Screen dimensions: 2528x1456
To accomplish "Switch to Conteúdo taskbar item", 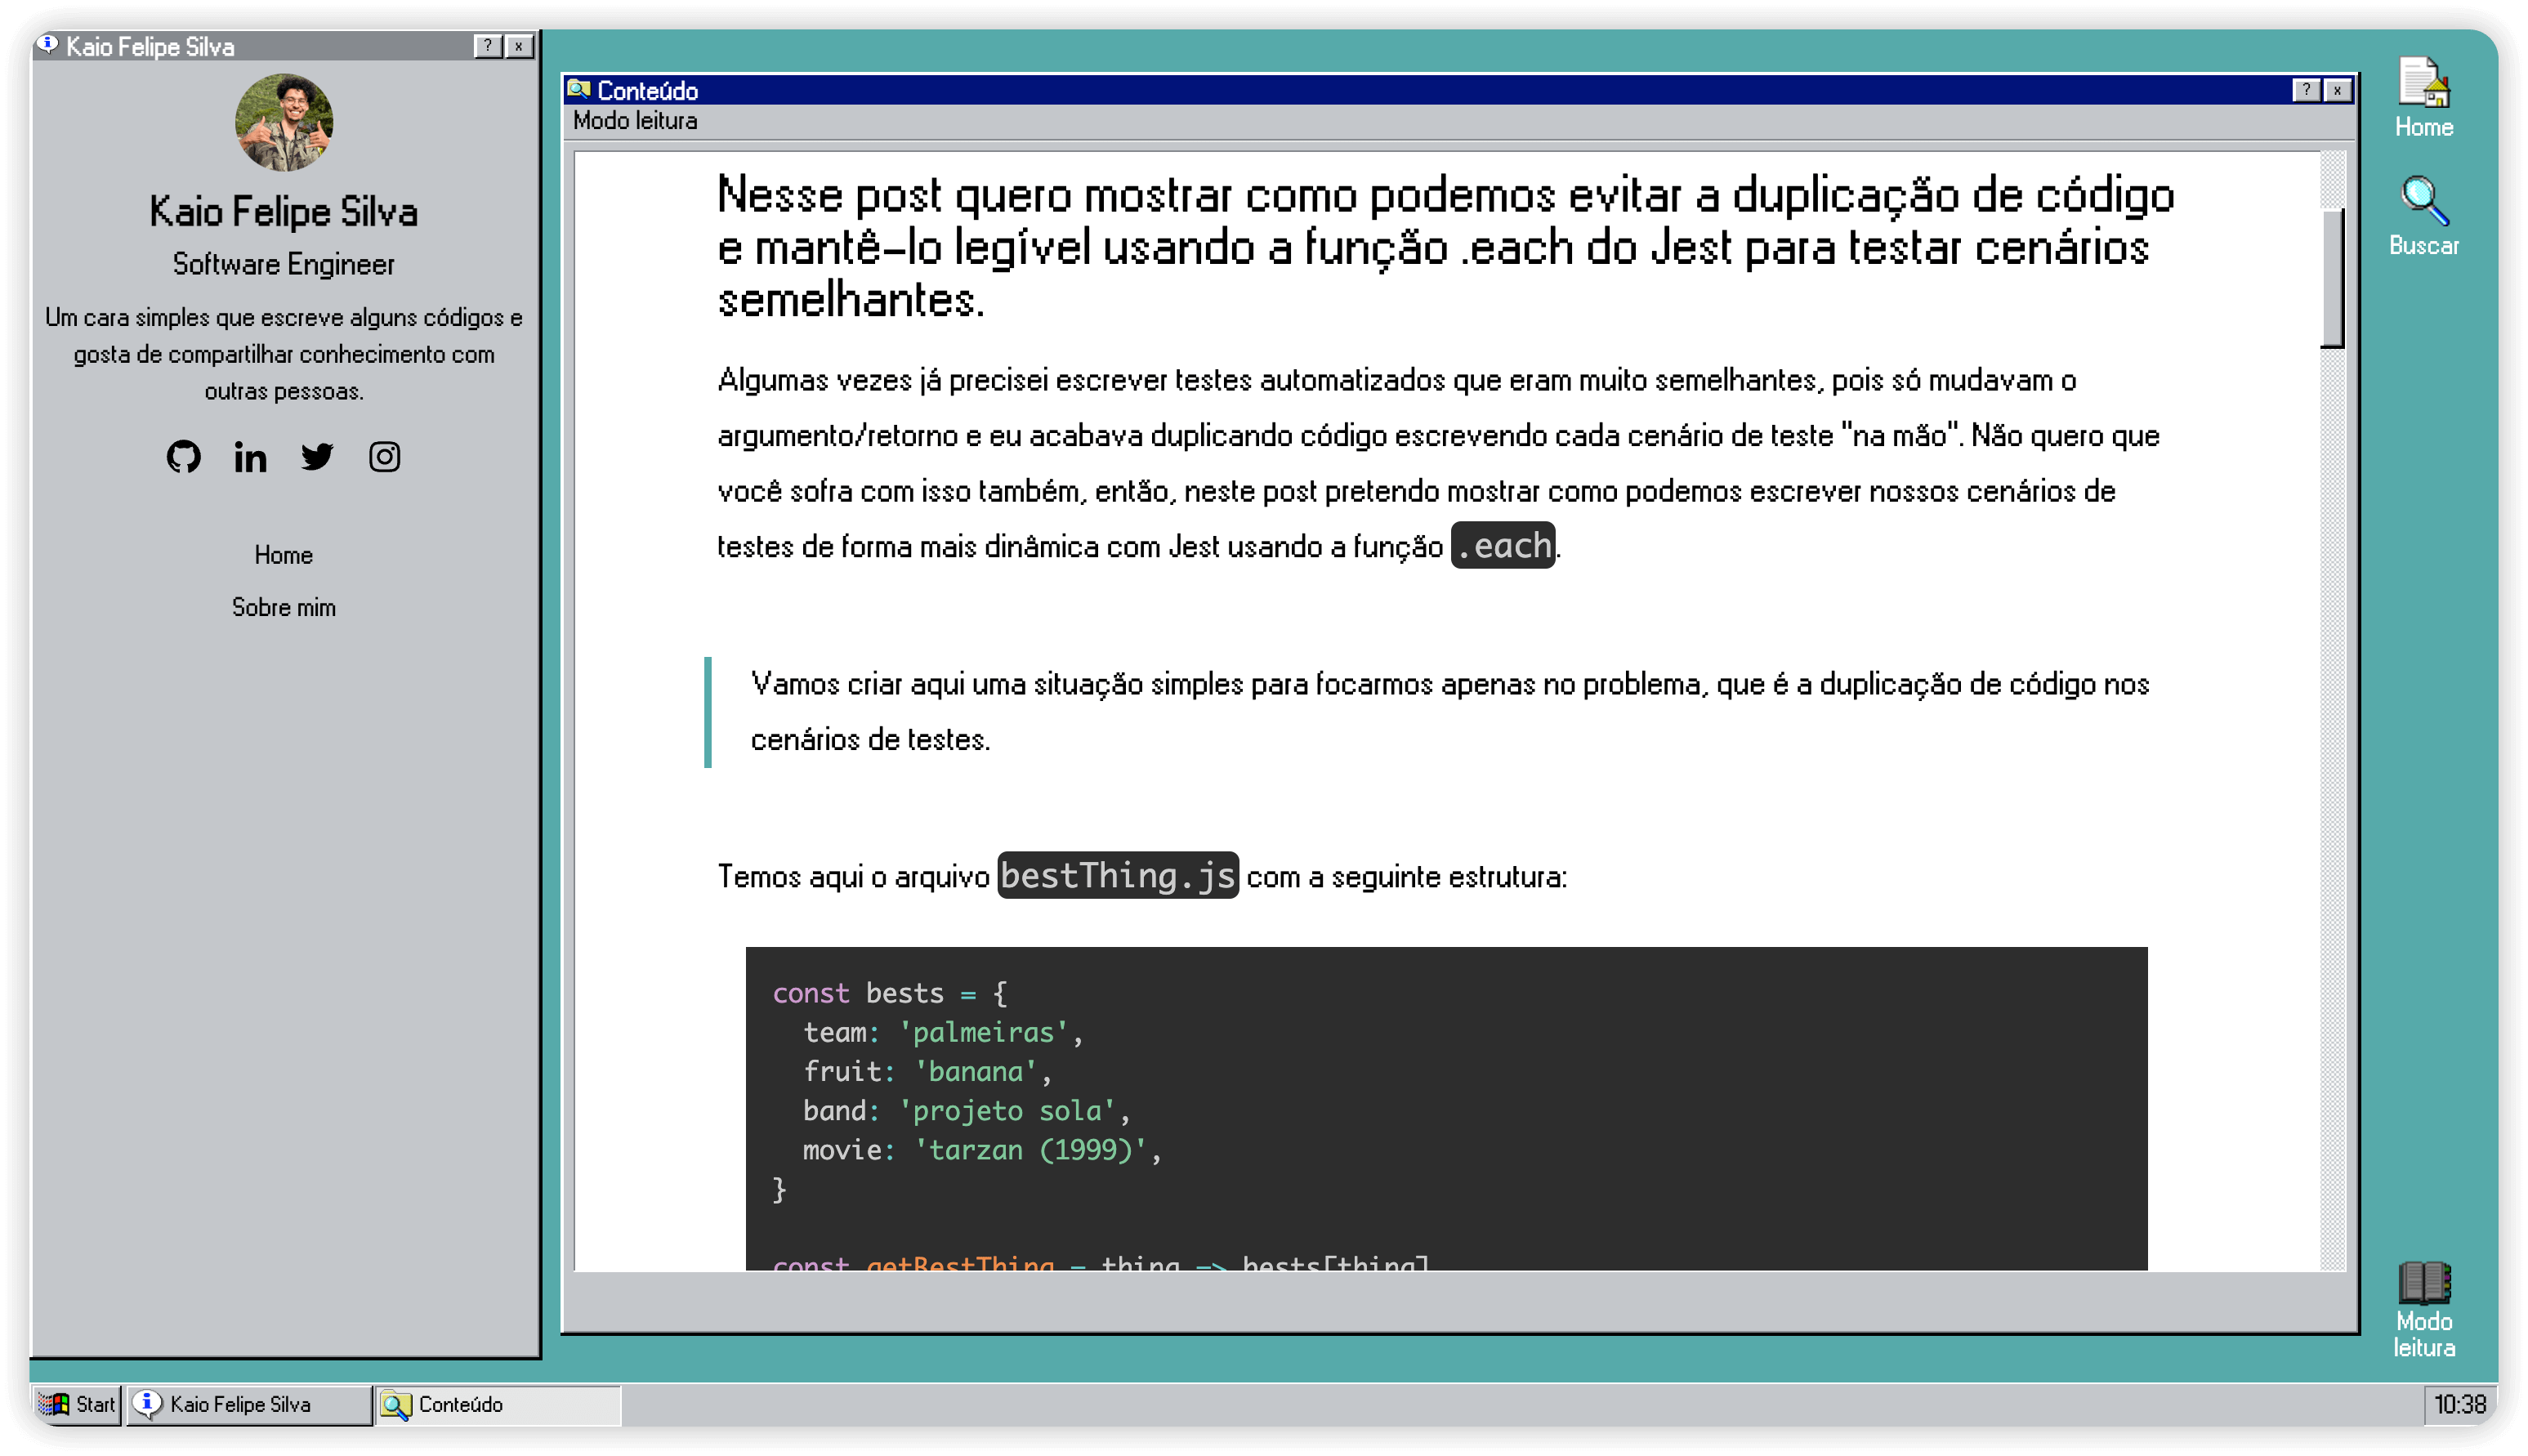I will point(497,1404).
